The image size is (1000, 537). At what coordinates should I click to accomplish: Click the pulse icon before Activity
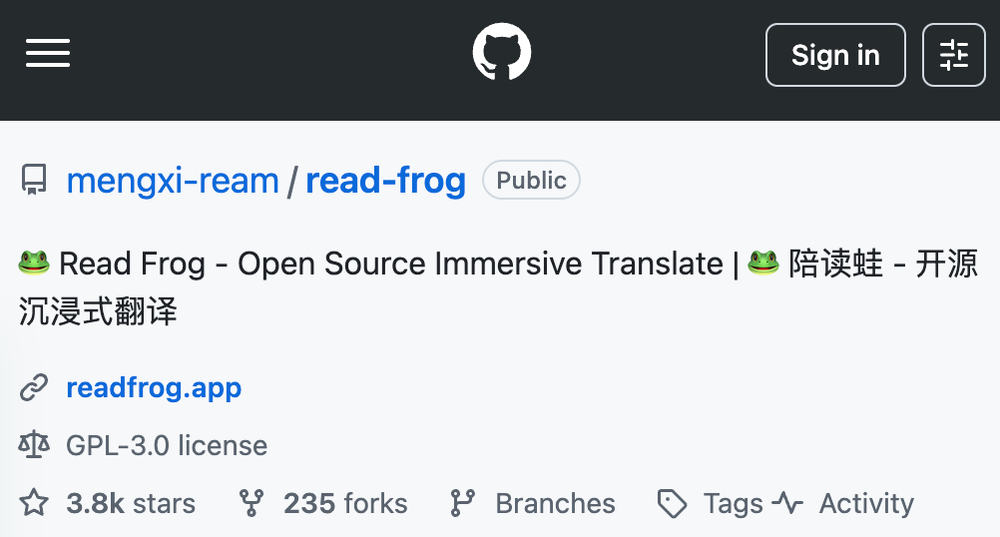(x=788, y=503)
